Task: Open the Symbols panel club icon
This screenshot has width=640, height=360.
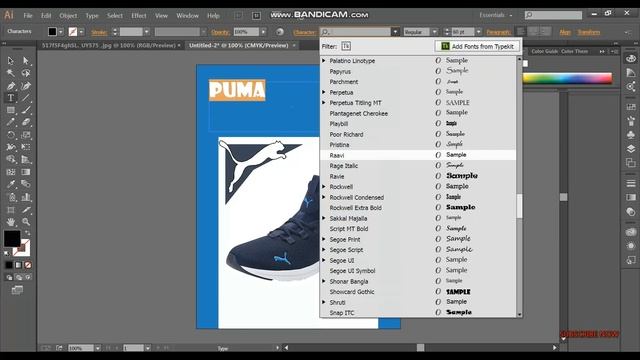Action: pos(631,134)
